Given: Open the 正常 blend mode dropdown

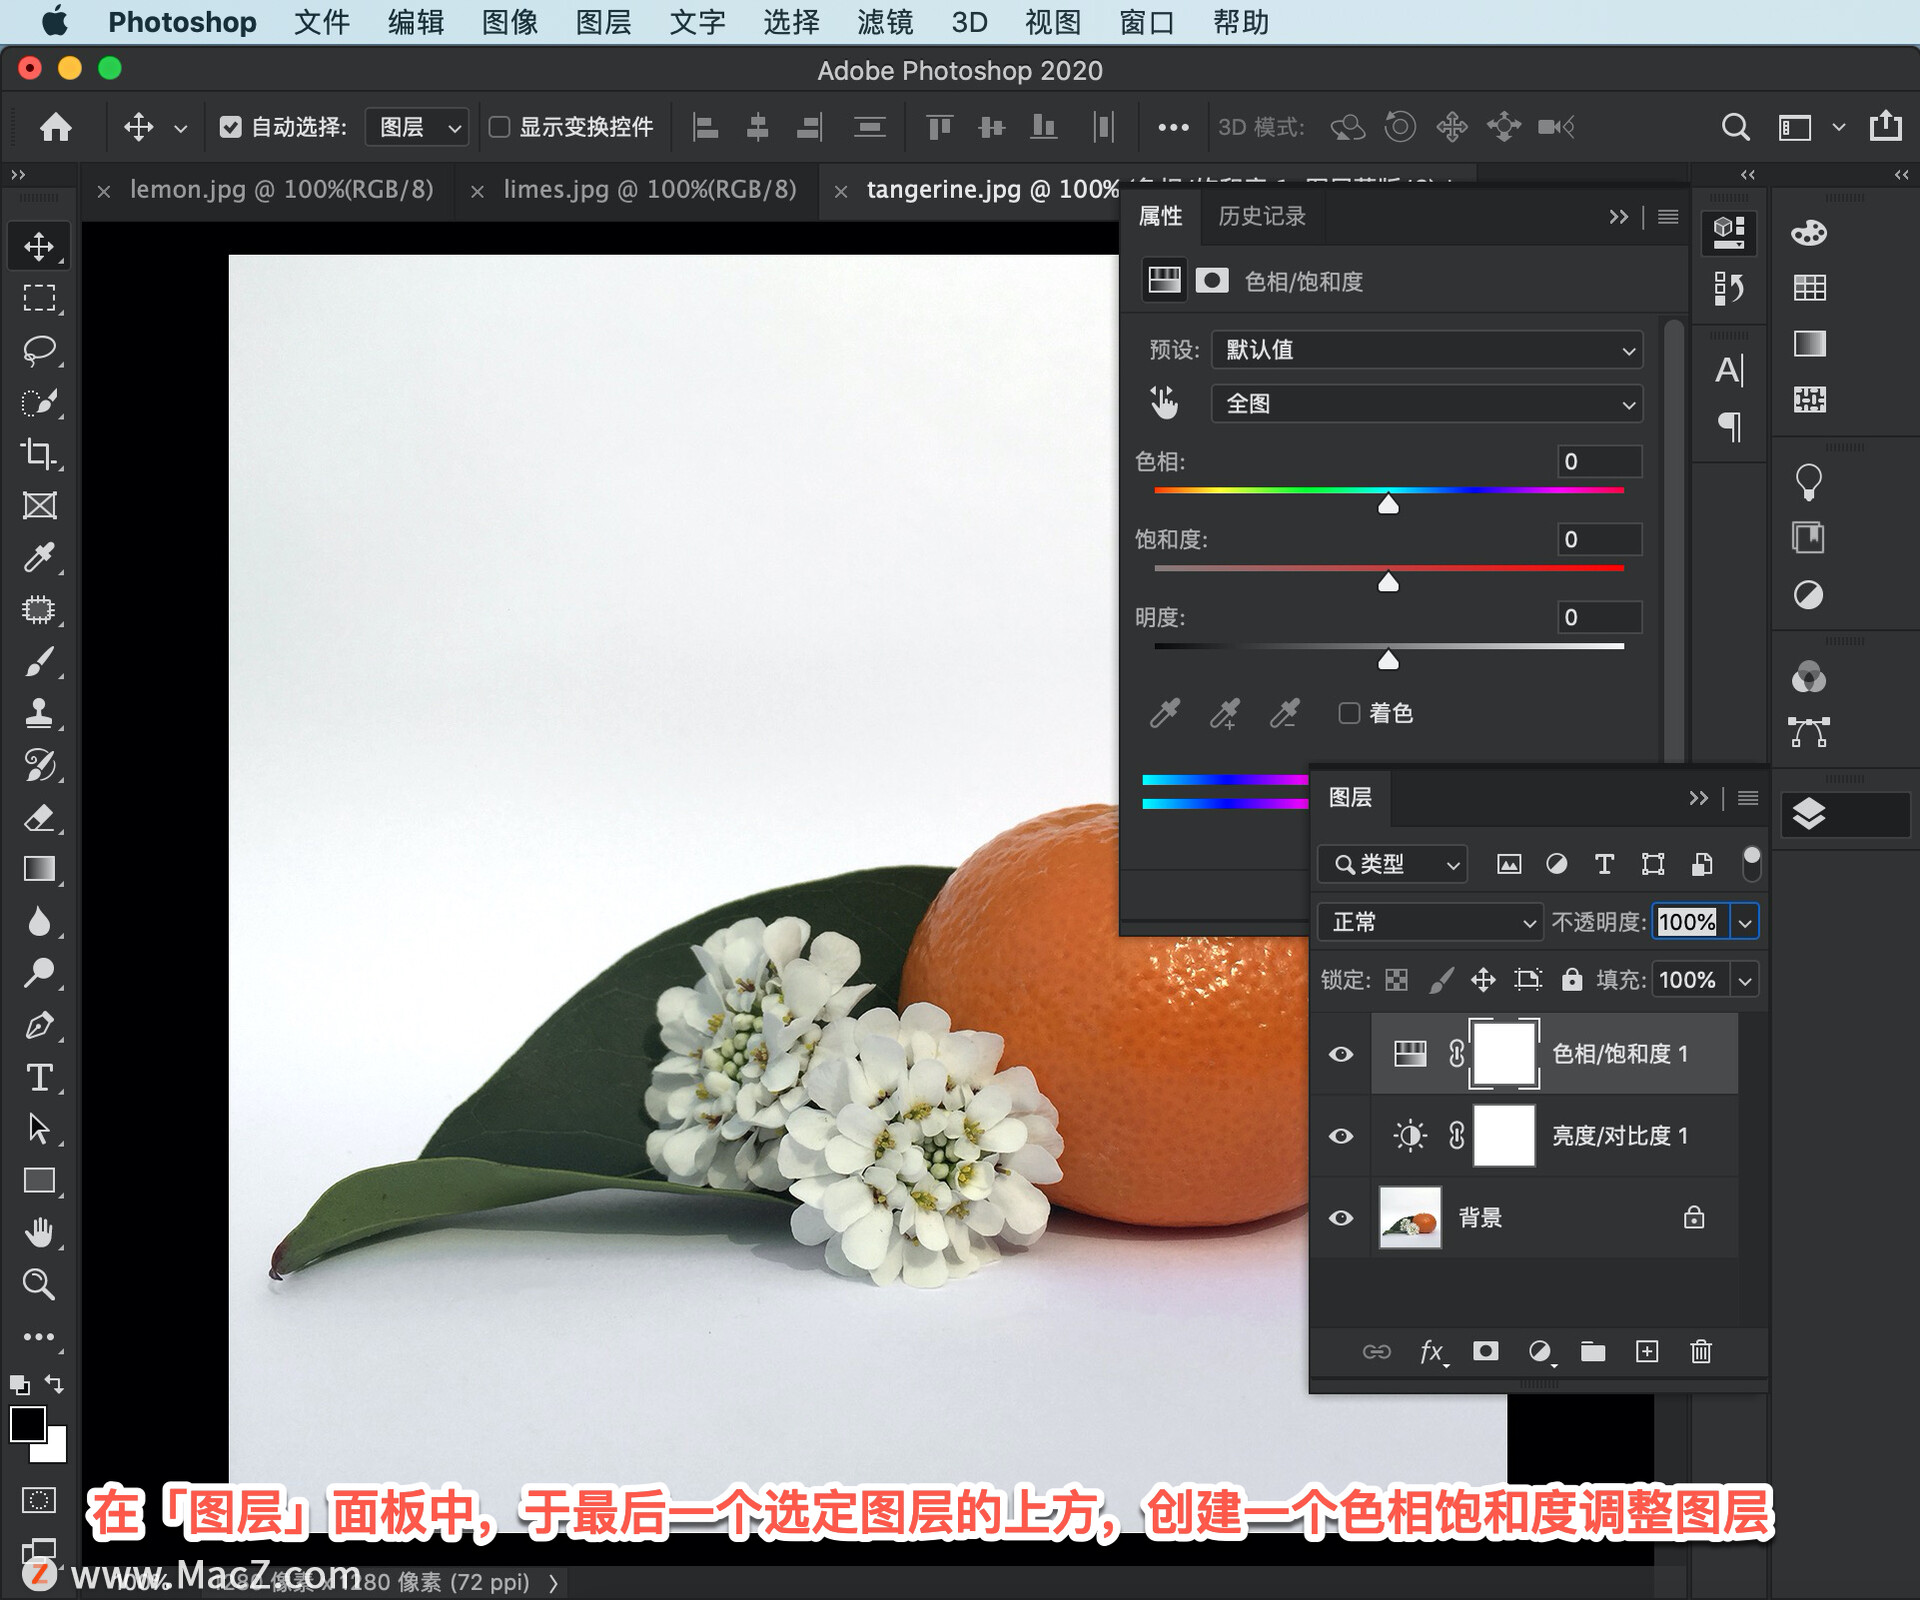Looking at the screenshot, I should [x=1429, y=922].
